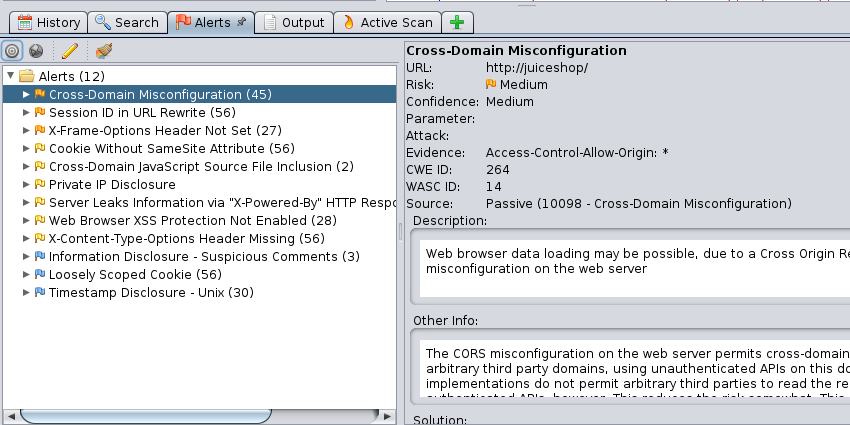Expand the Cross-Domain Misconfiguration alert node

coord(26,95)
